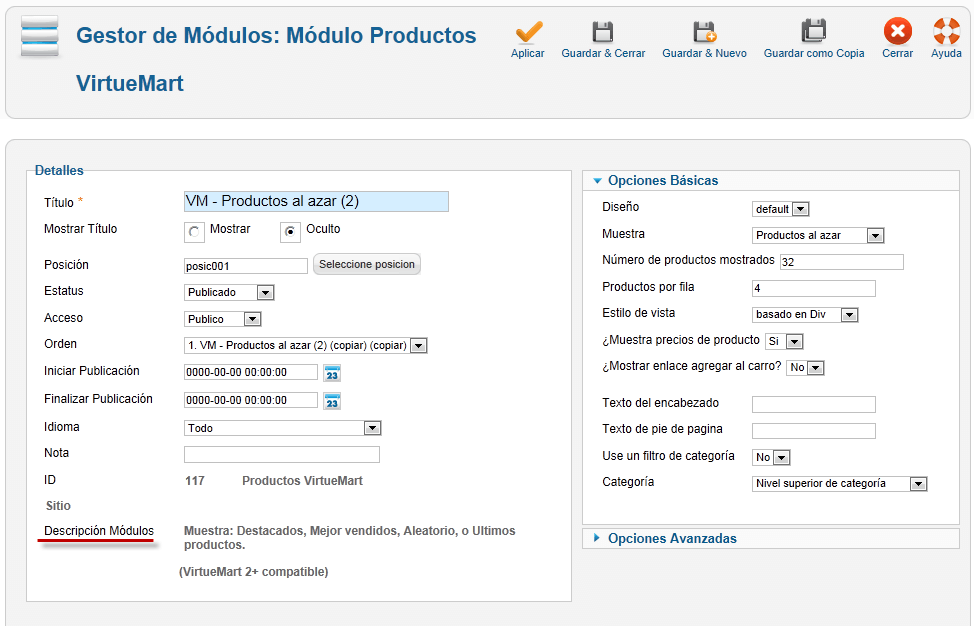Click the Guardar como Copia icon
The height and width of the screenshot is (626, 974).
point(813,30)
